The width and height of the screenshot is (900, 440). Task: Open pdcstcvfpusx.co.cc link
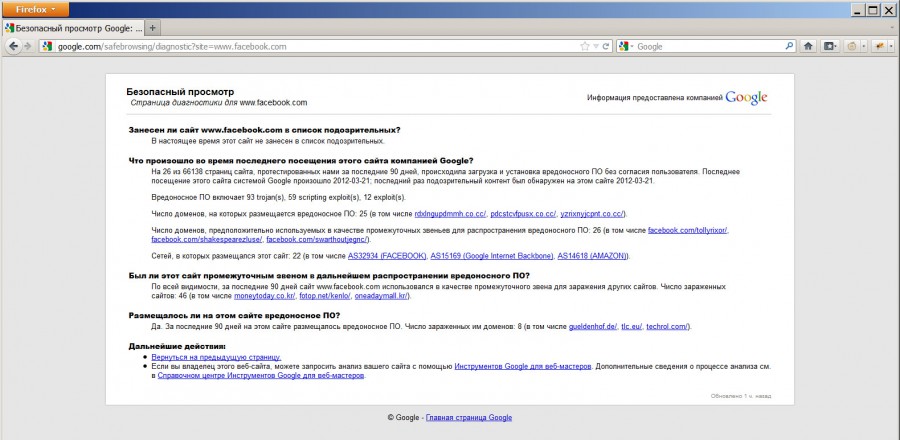(x=523, y=214)
